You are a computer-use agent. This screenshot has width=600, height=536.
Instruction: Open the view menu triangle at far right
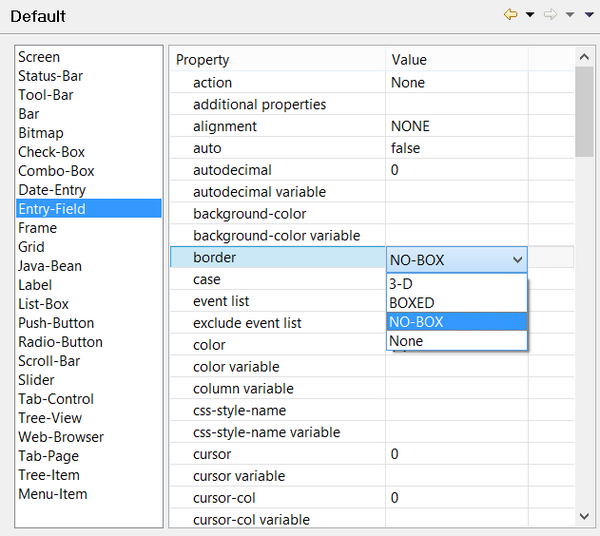(x=587, y=15)
